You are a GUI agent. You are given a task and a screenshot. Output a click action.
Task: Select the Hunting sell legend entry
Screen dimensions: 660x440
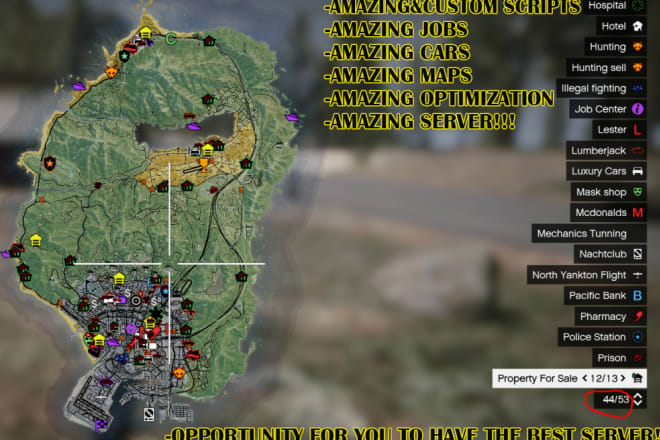607,68
